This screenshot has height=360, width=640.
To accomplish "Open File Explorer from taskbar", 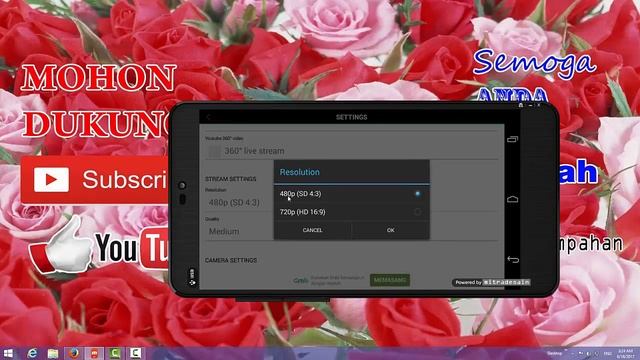I will (53, 353).
